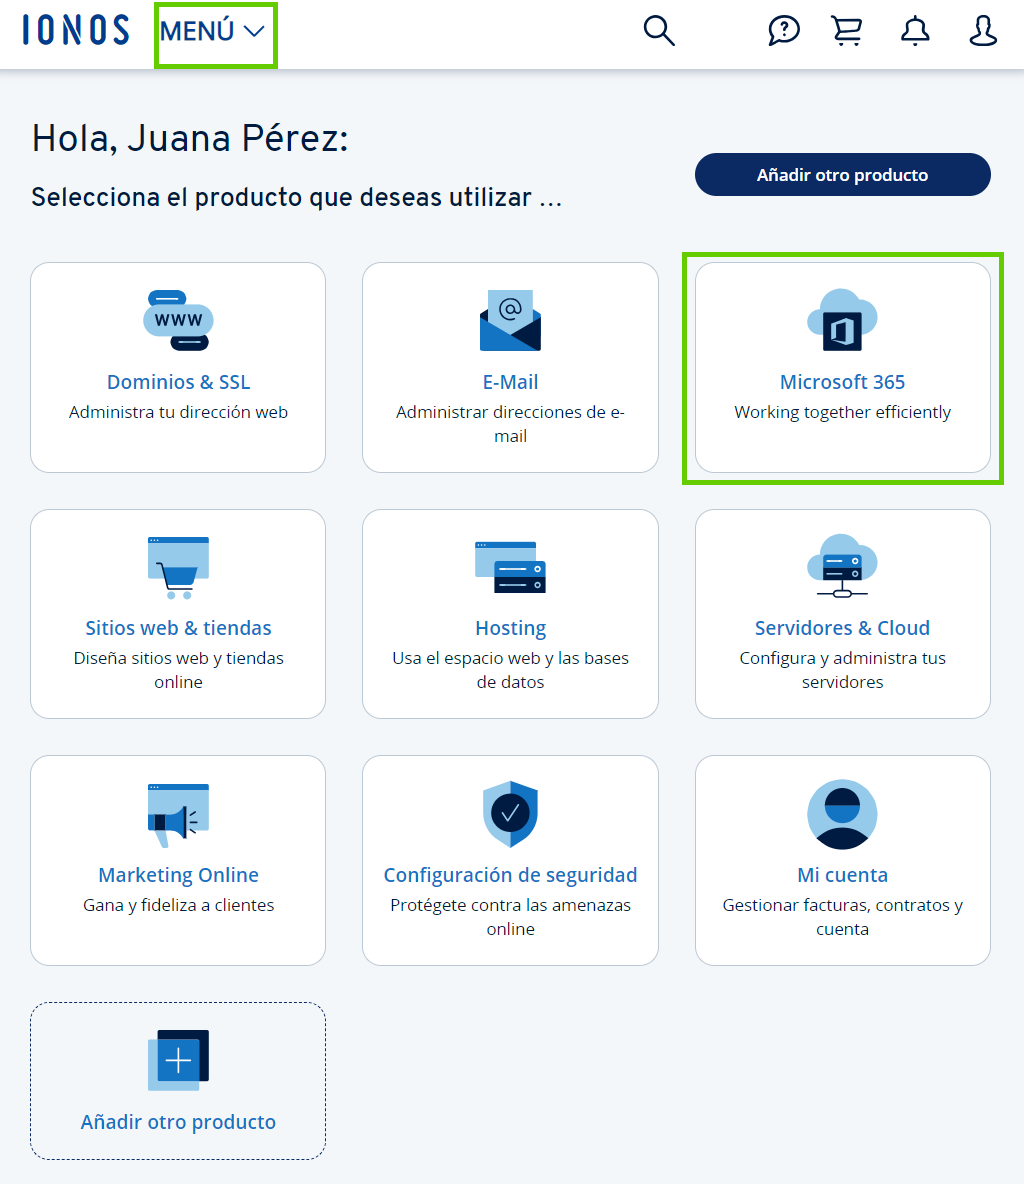Click 'Diseña sitios web y tiendas online' text
This screenshot has height=1184, width=1024.
(178, 670)
